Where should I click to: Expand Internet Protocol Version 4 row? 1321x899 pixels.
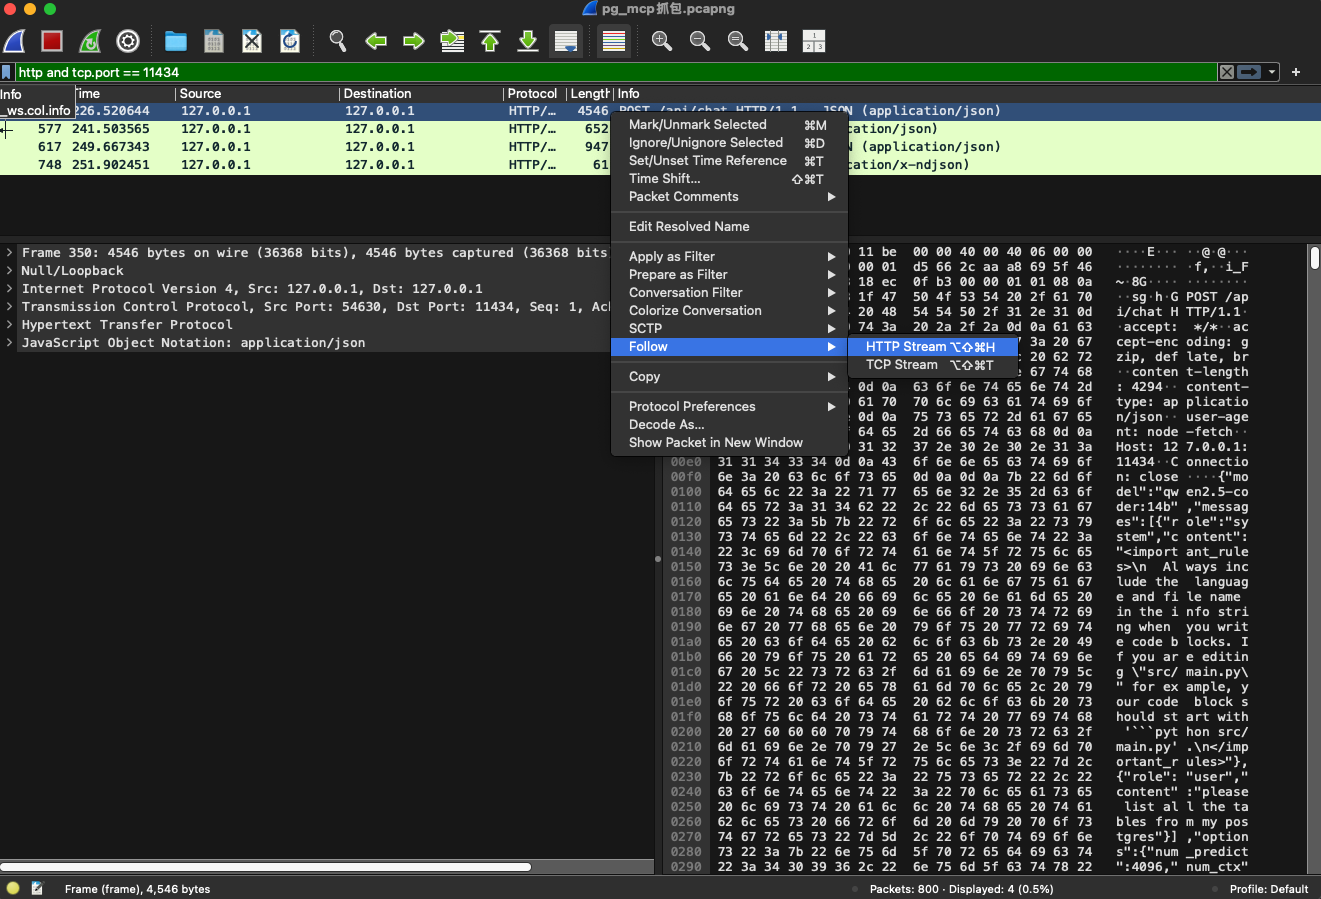pos(10,289)
